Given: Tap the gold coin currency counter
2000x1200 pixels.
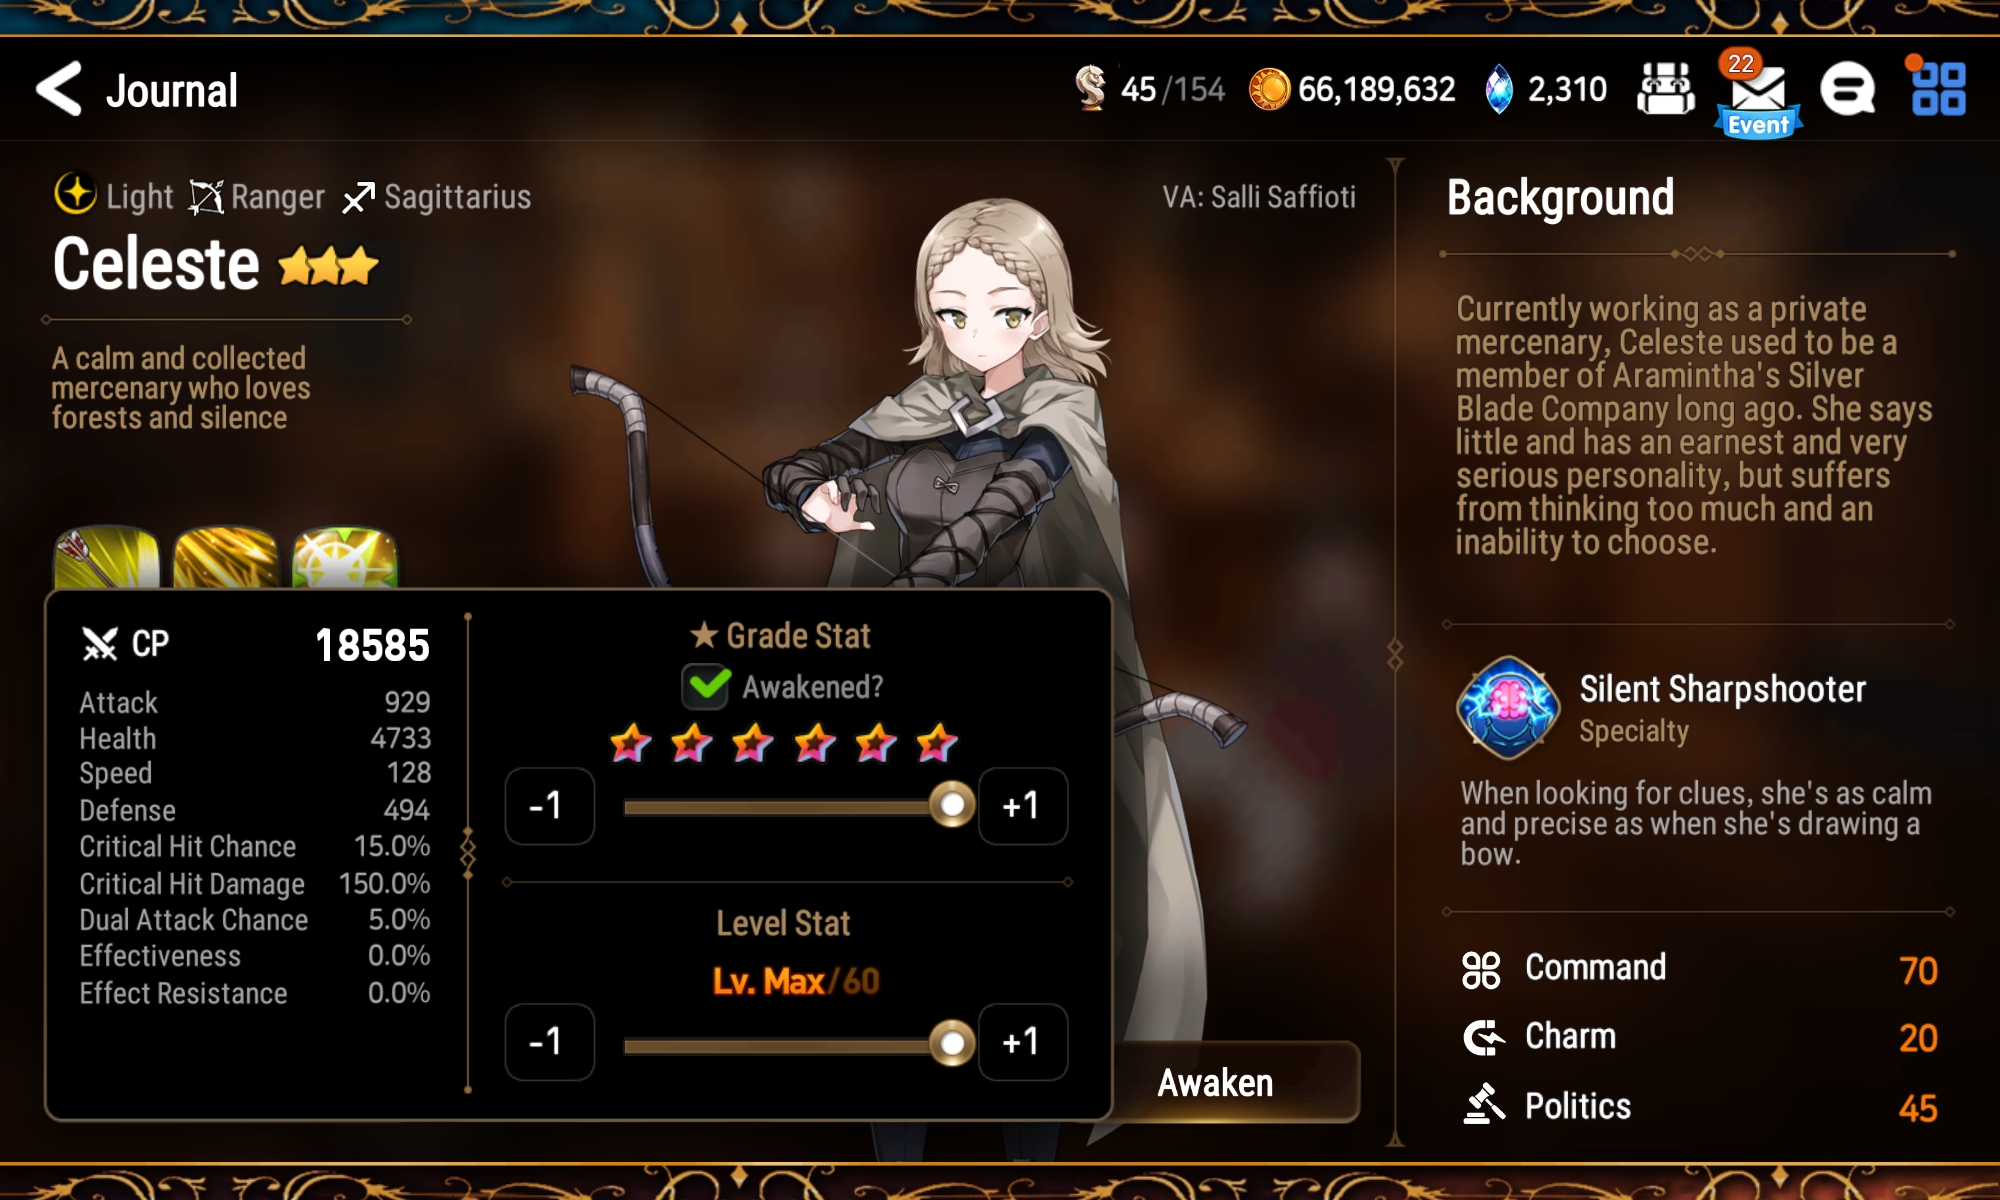Looking at the screenshot, I should [x=1352, y=90].
